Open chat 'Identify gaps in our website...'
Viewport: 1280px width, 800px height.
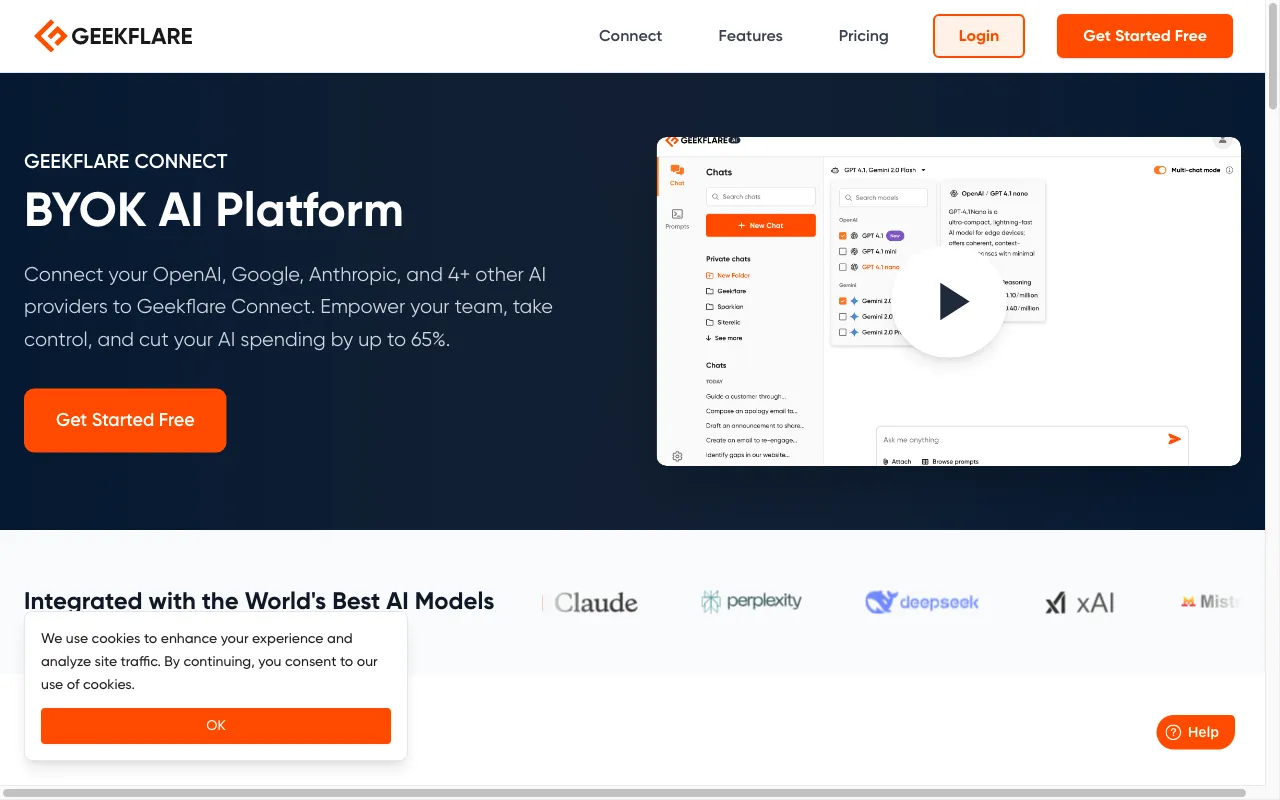(x=748, y=455)
